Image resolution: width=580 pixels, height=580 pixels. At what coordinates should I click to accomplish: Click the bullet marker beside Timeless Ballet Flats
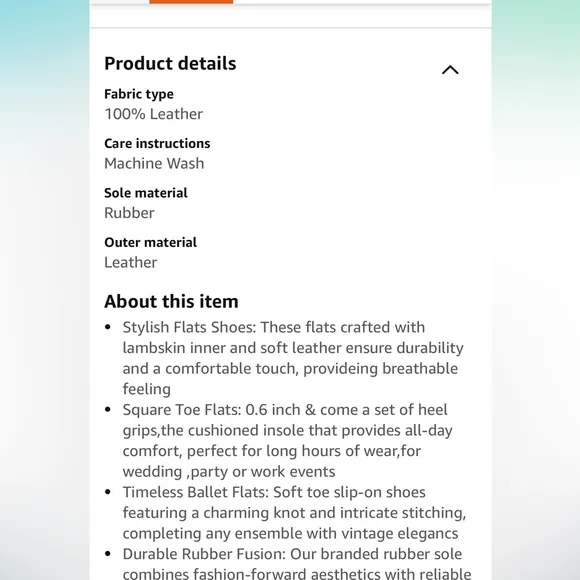pos(108,492)
